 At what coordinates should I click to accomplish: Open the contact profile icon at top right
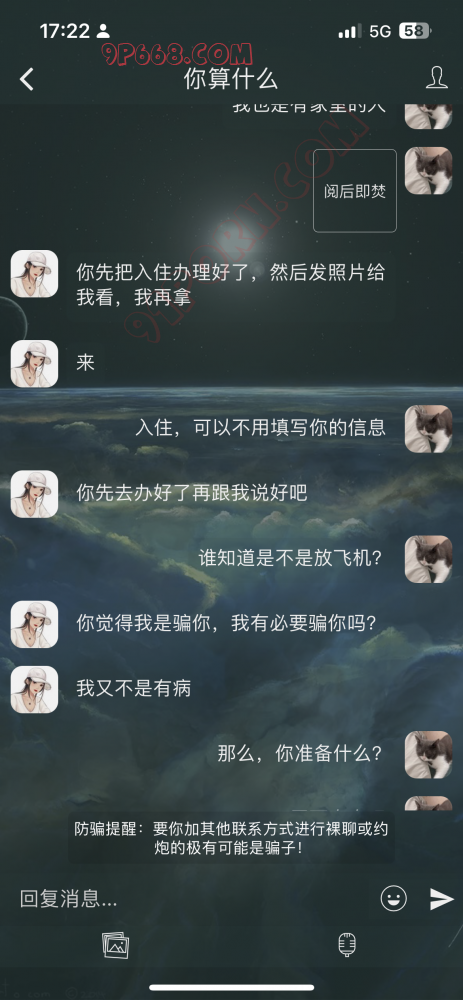click(x=437, y=78)
